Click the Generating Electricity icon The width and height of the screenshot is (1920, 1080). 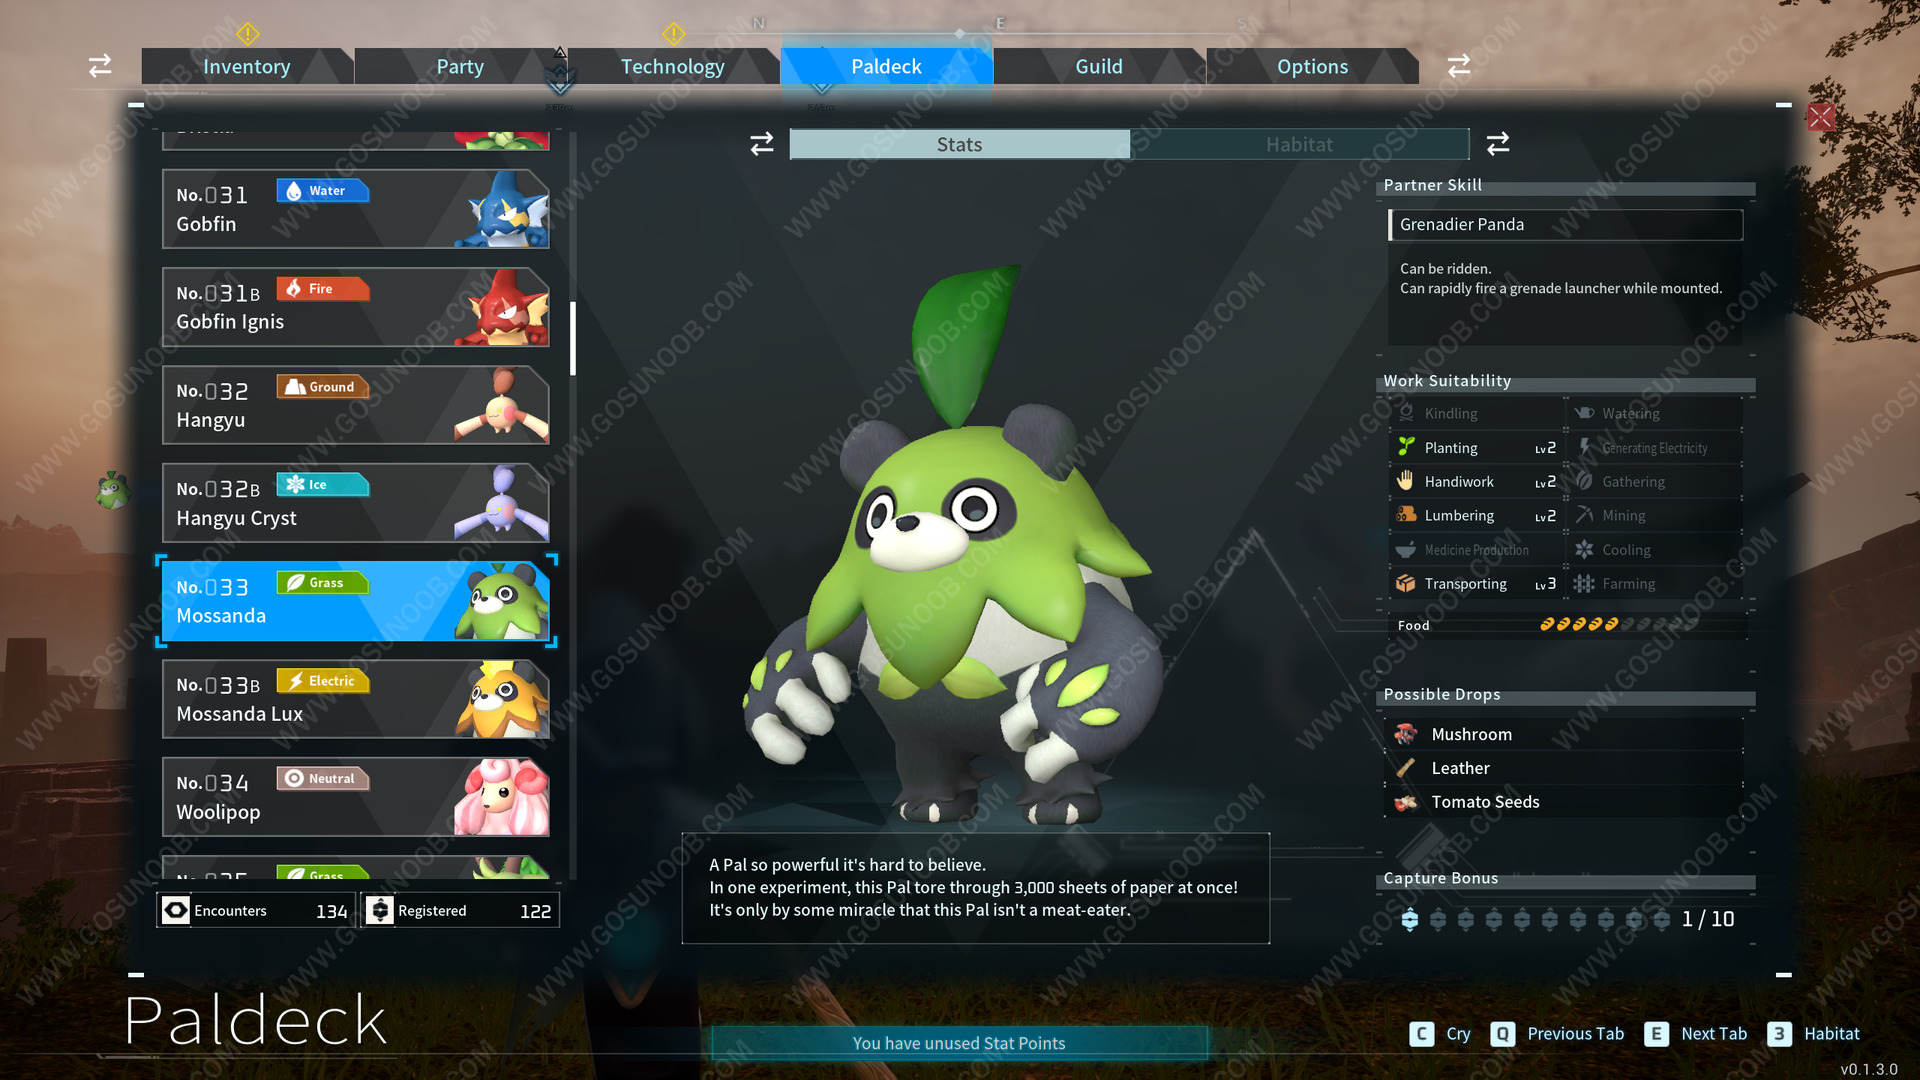click(1585, 447)
